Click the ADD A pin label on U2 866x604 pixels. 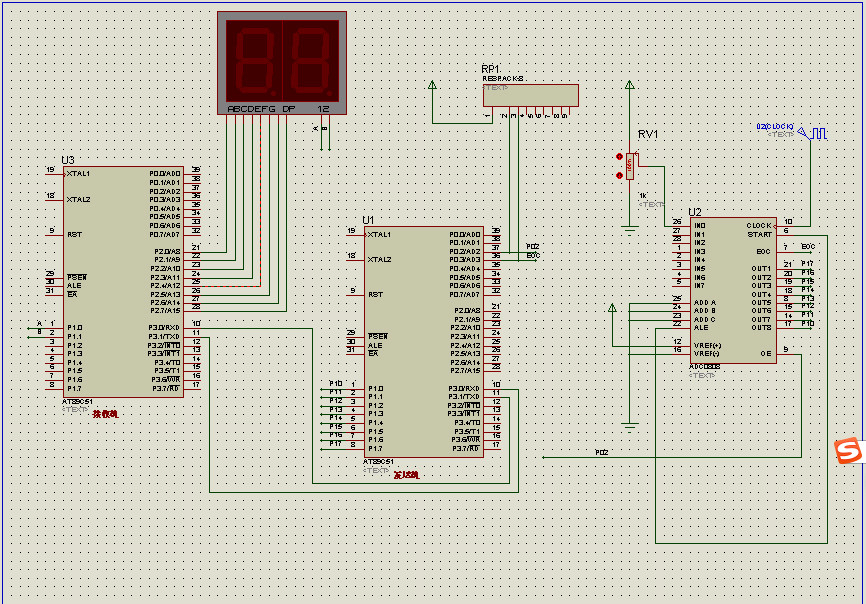pyautogui.click(x=705, y=303)
